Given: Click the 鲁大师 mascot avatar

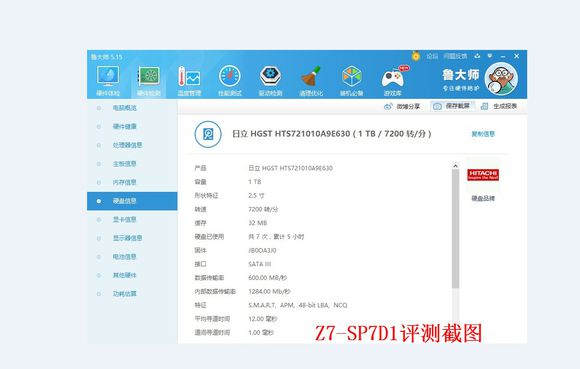Looking at the screenshot, I should pyautogui.click(x=501, y=79).
